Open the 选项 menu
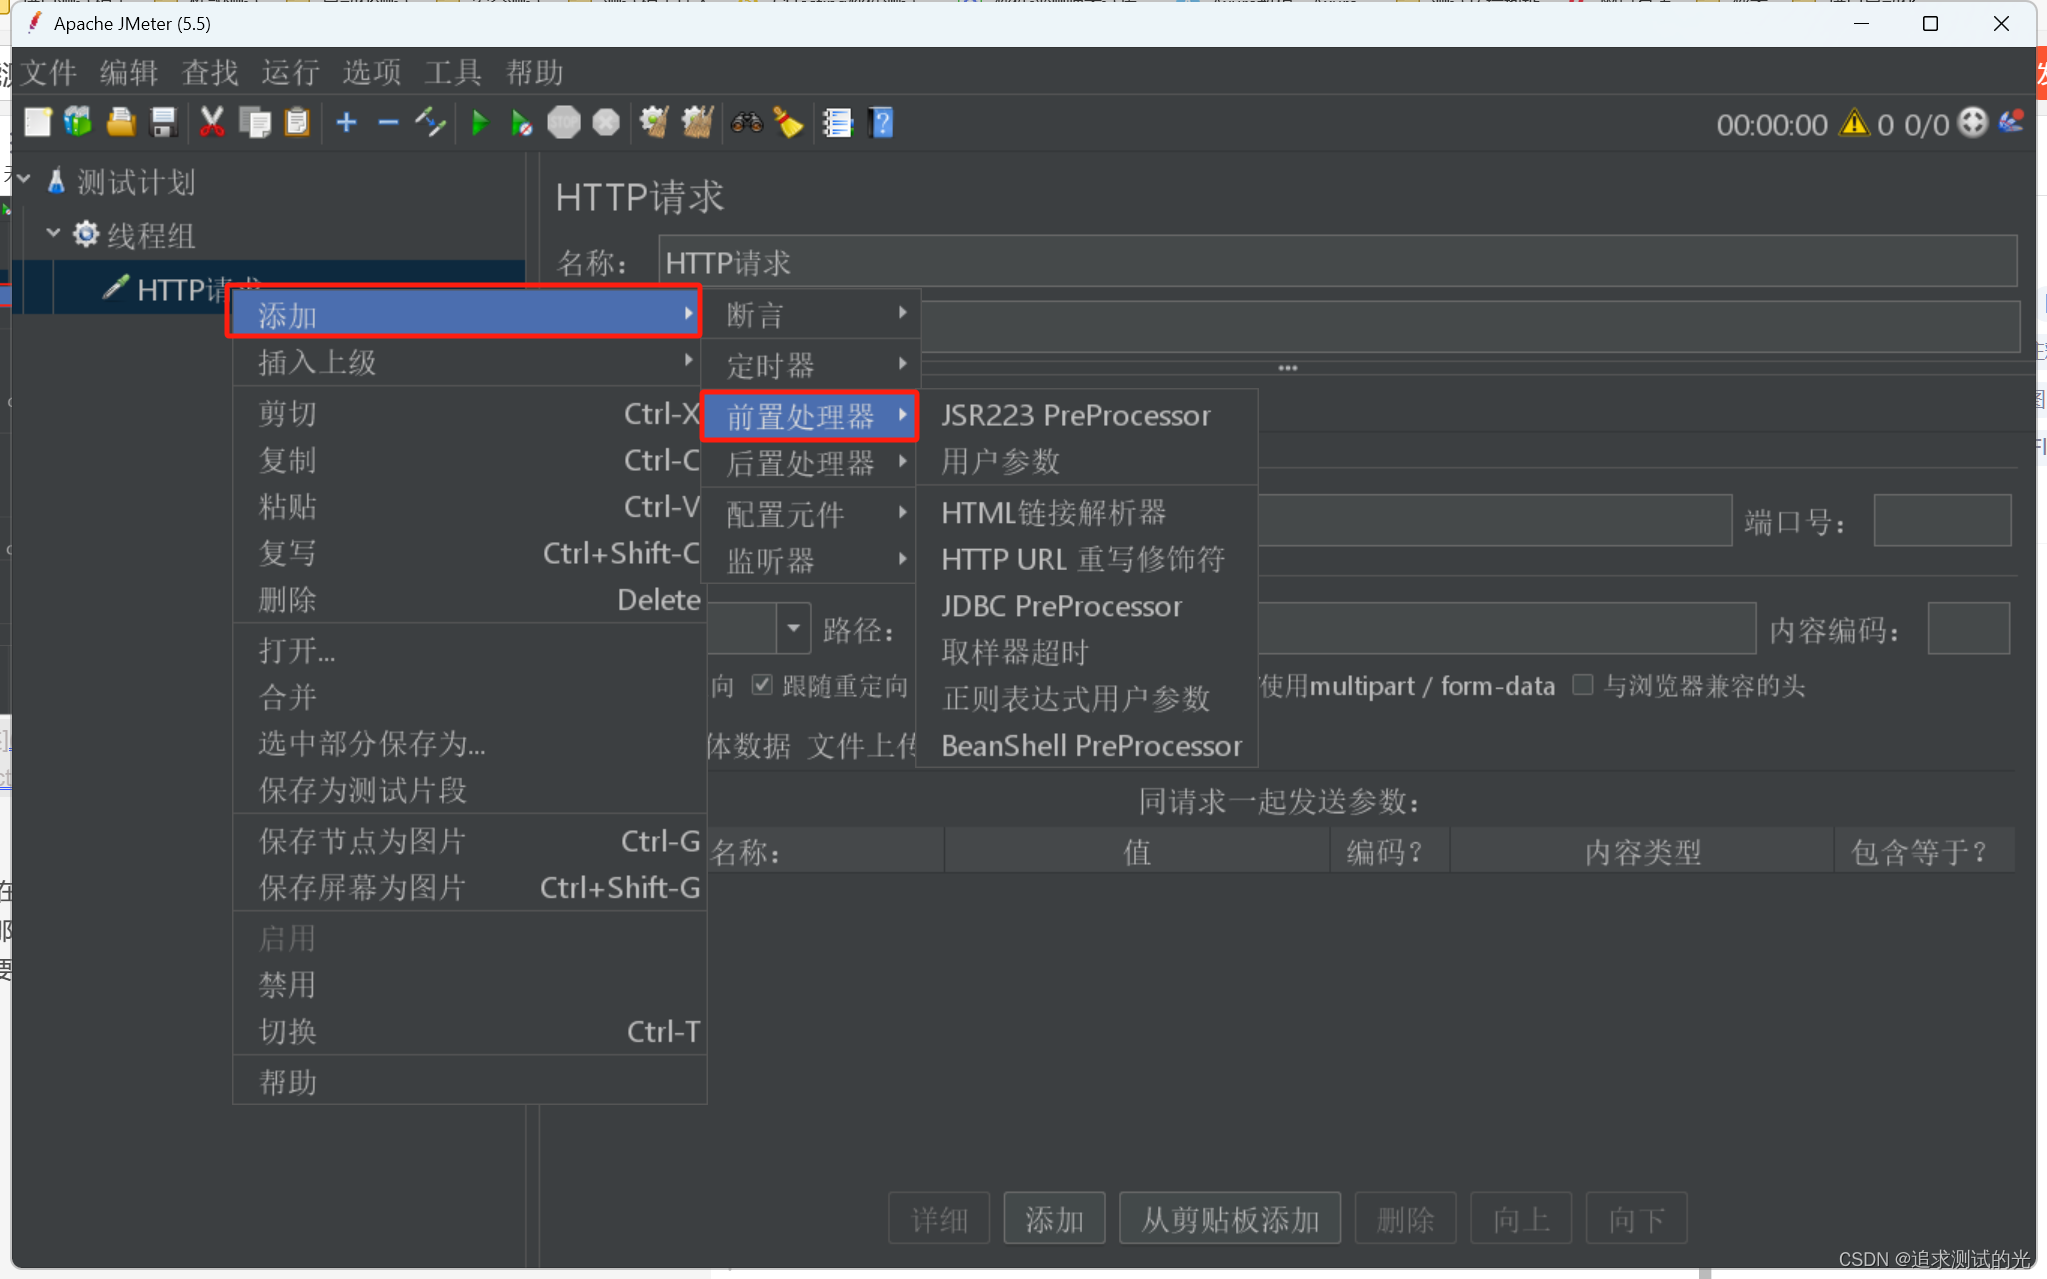Image resolution: width=2047 pixels, height=1279 pixels. click(x=372, y=72)
